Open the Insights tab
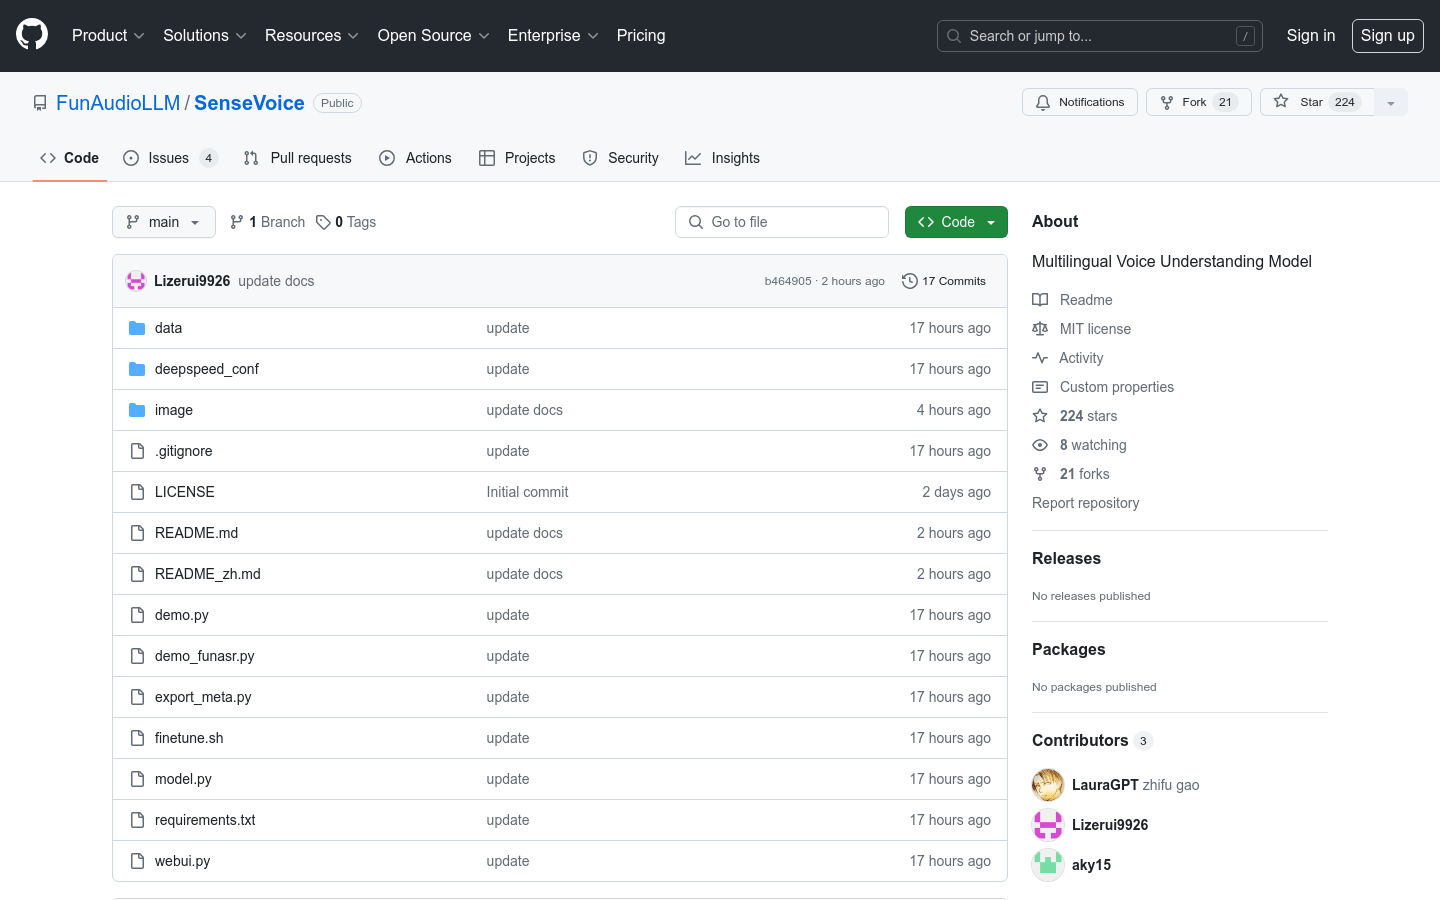This screenshot has height=900, width=1440. [722, 158]
